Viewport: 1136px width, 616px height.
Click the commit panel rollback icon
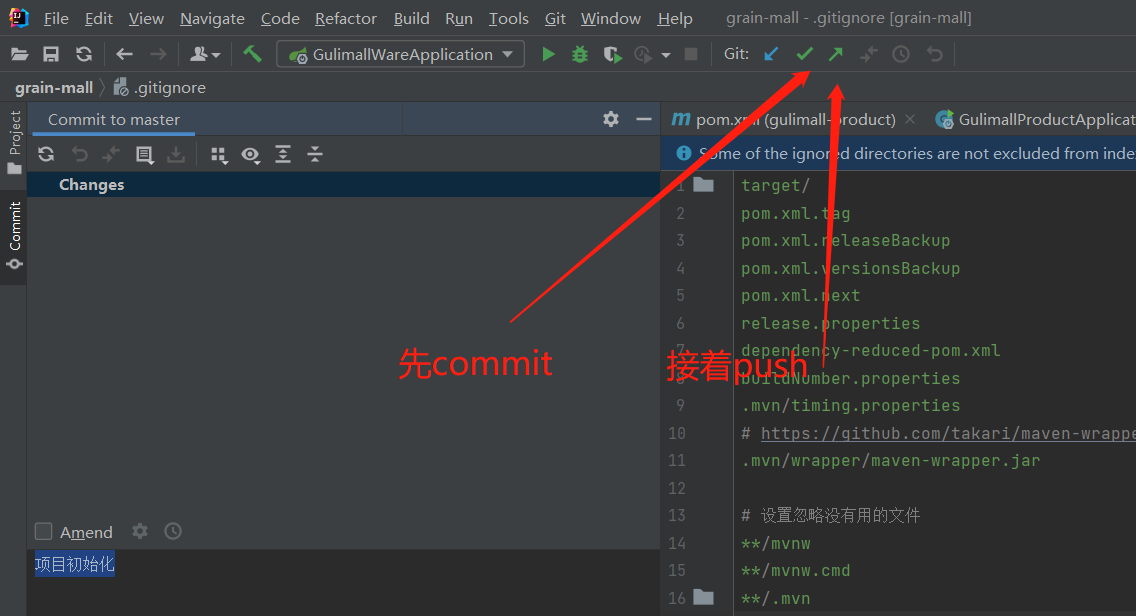pyautogui.click(x=79, y=154)
